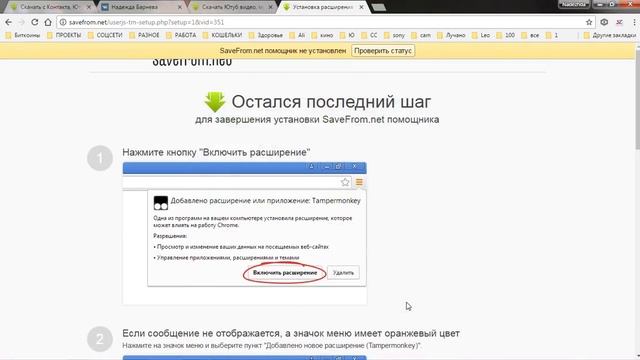Switch to the 'Скачать Ютуб видео' tab
Screen dimensions: 640x360
pos(232,7)
